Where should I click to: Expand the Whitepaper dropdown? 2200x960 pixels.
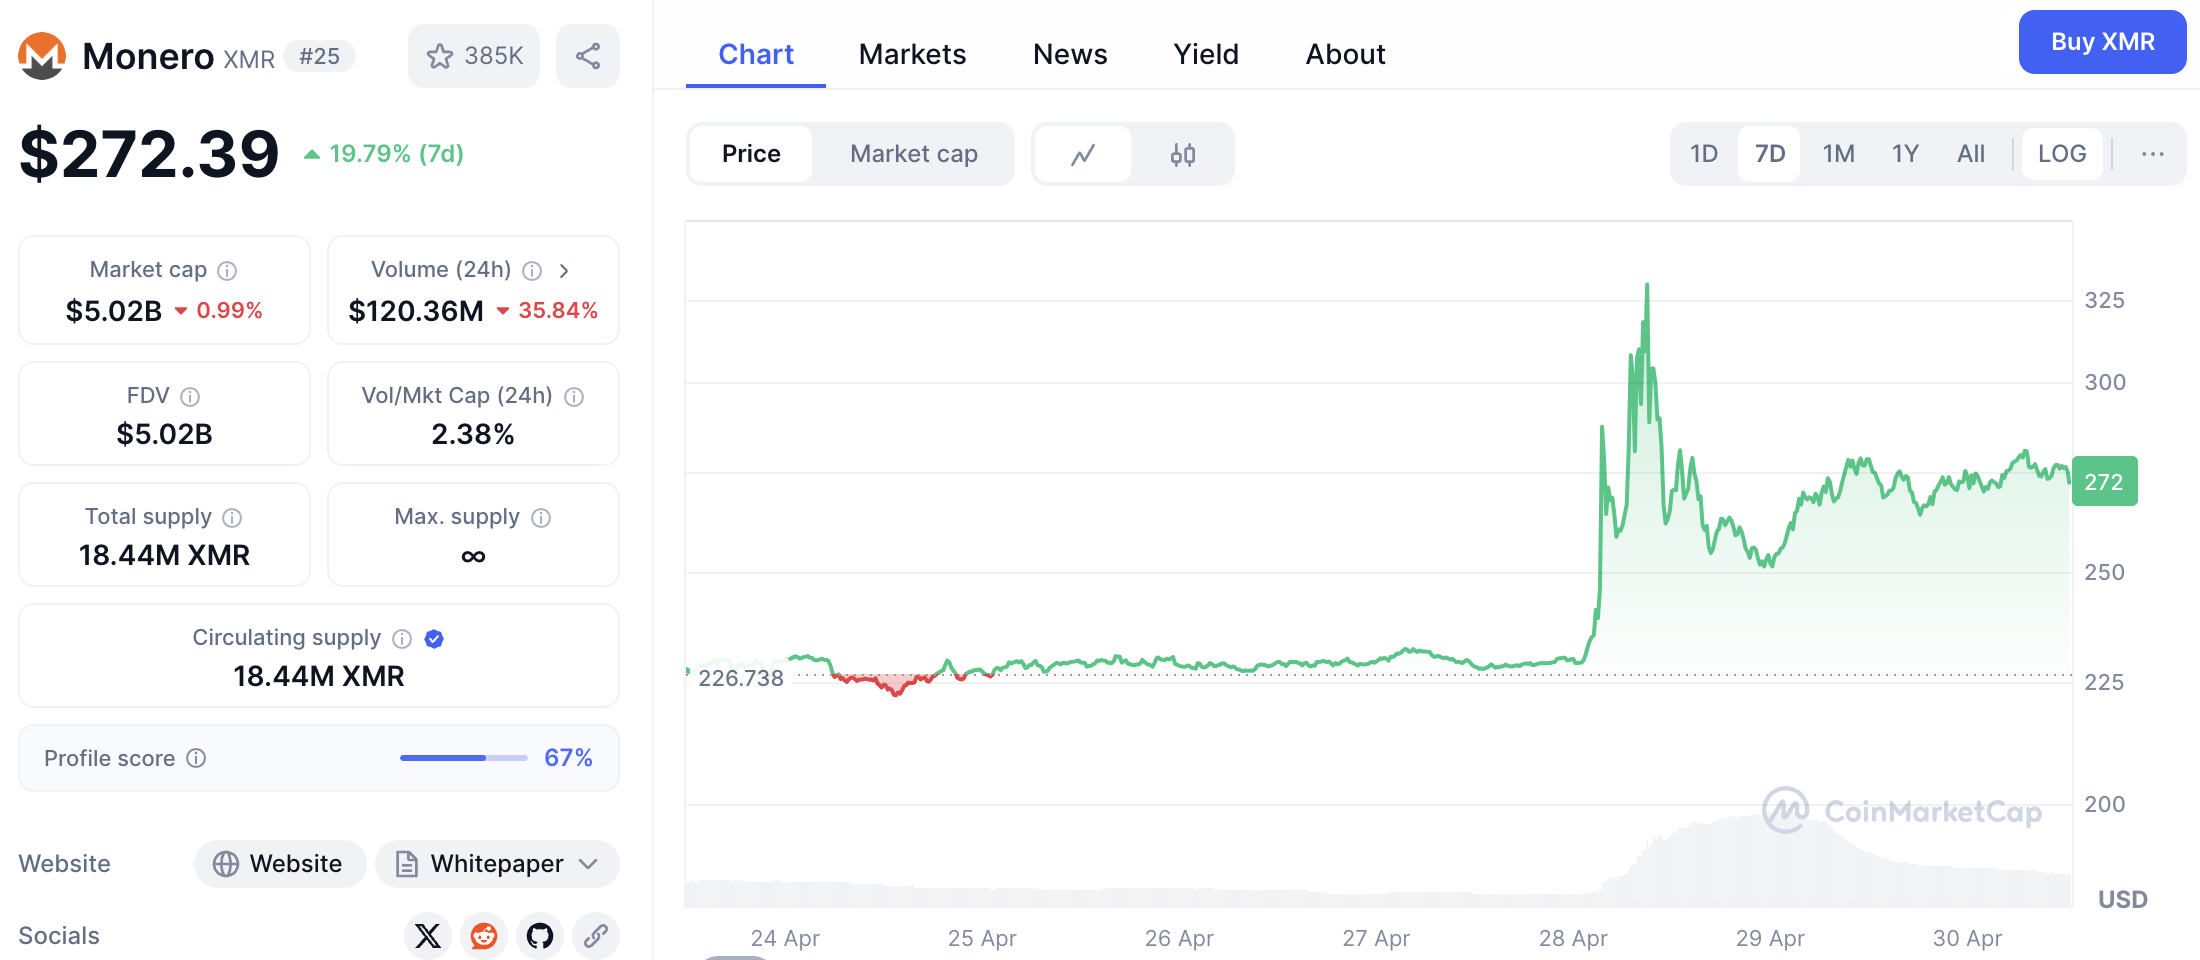[497, 864]
